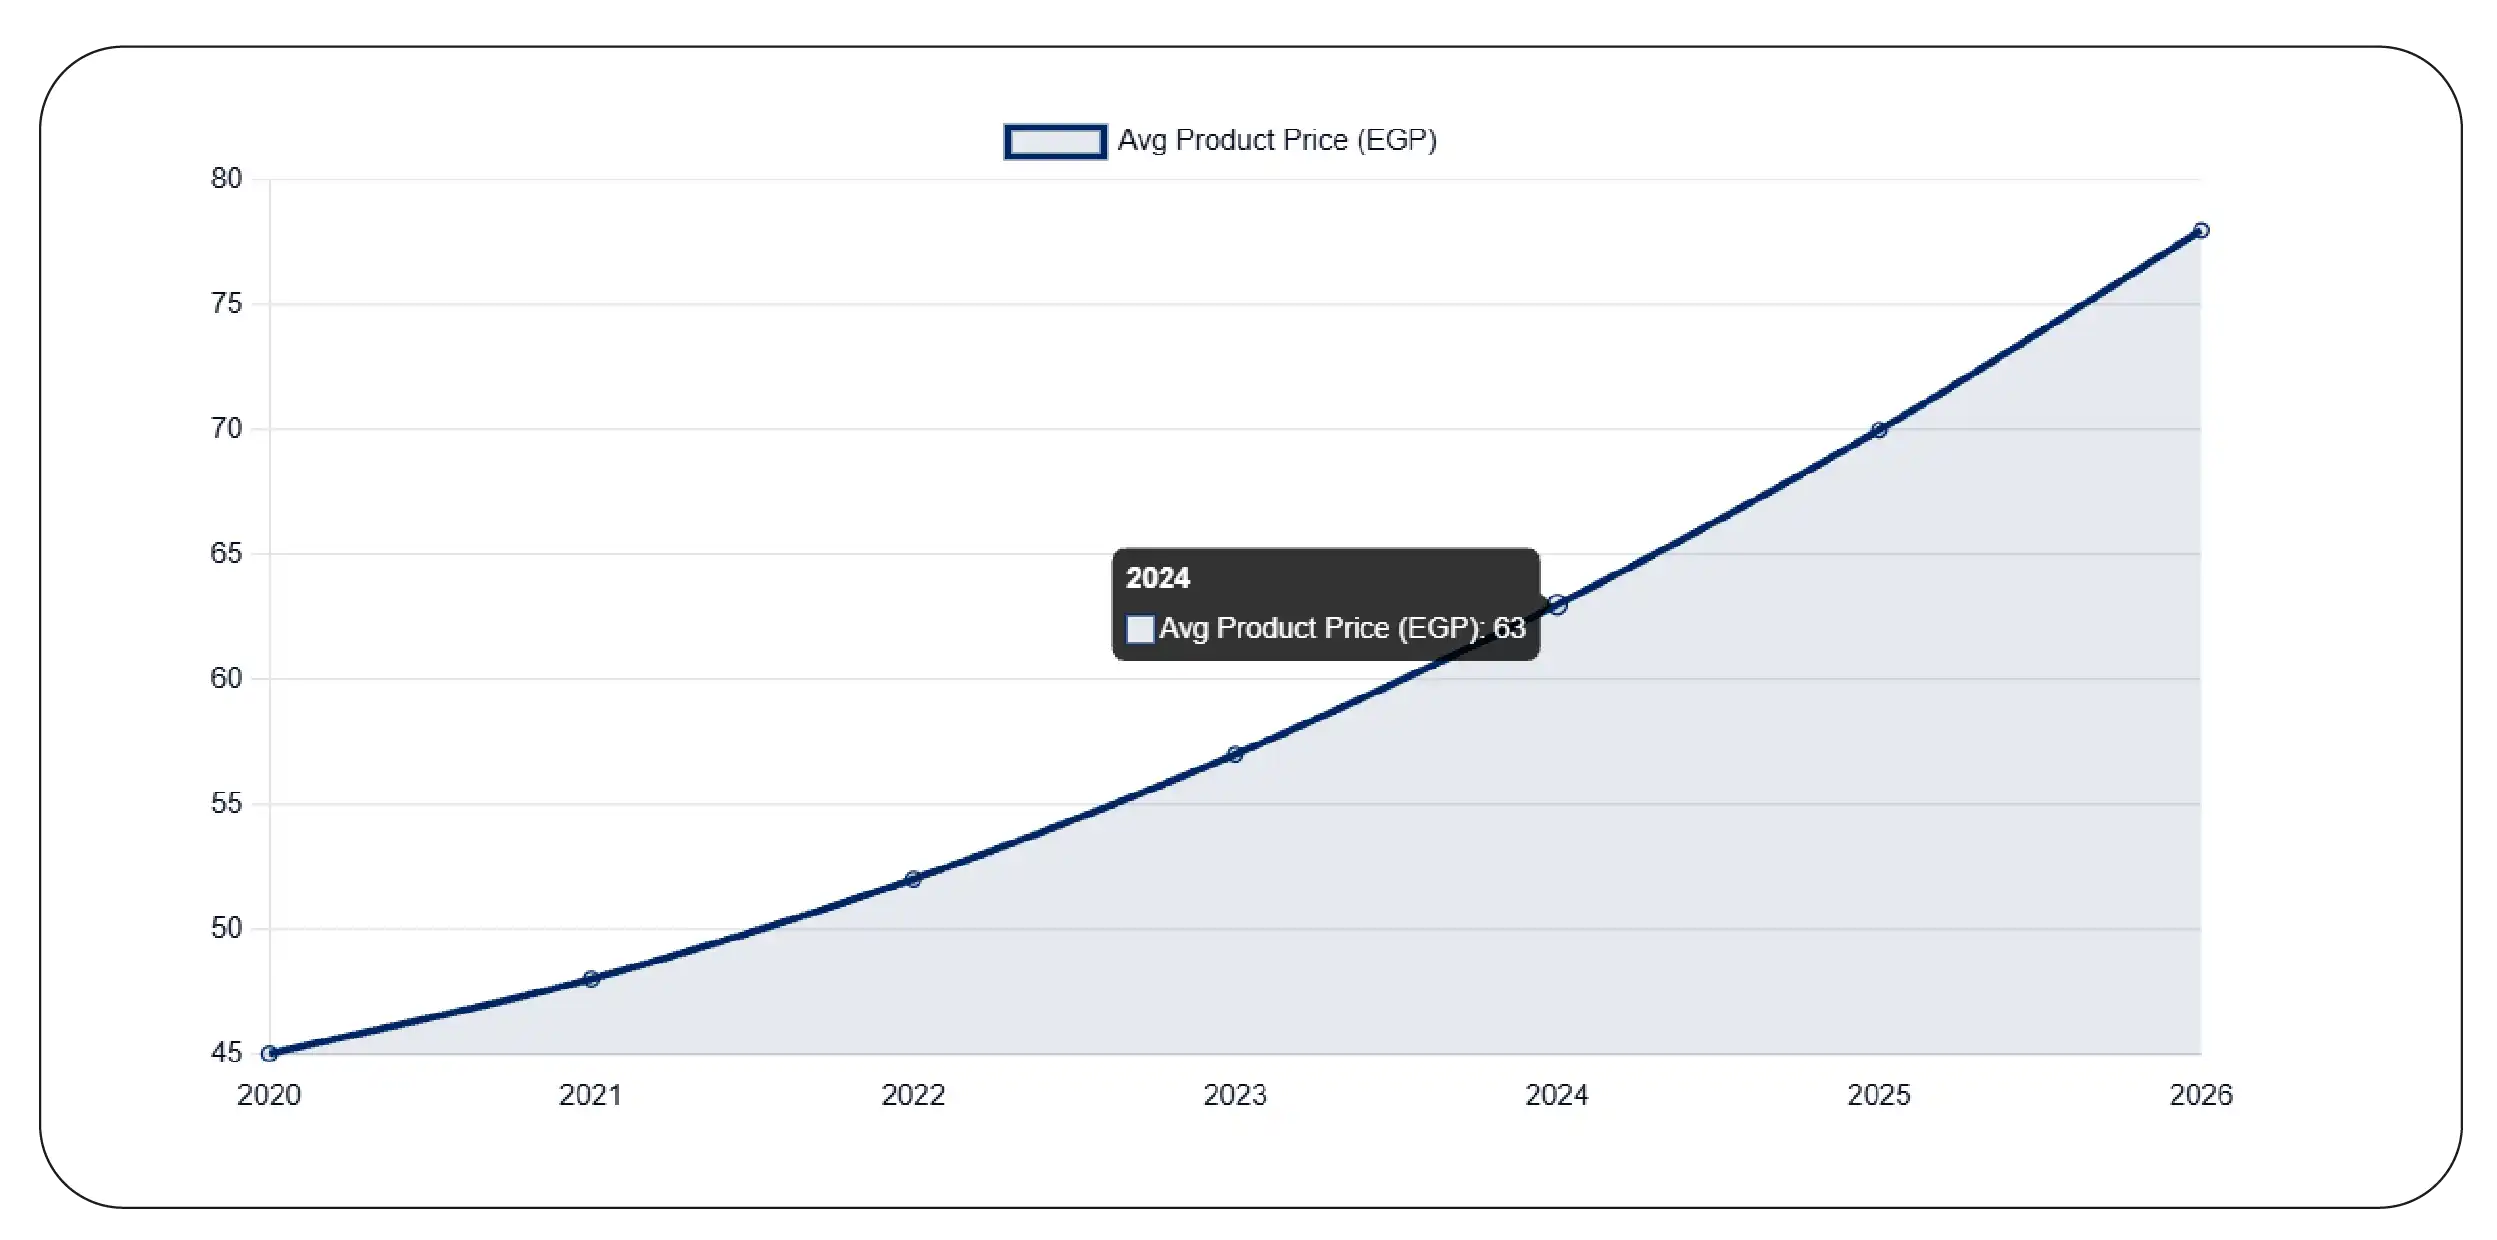Click the tooltip title '2024'
Screen dimensions: 2497x1240
point(1158,578)
